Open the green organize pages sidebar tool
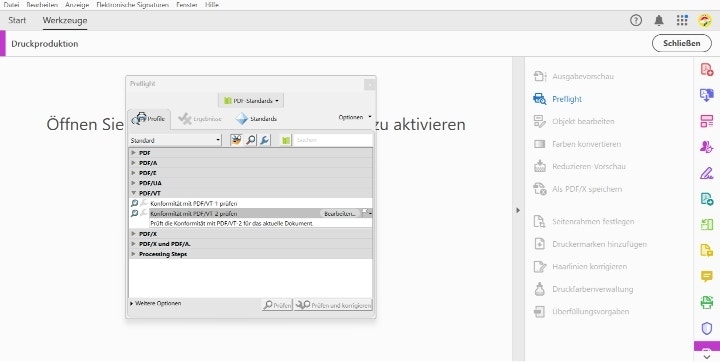The image size is (720, 363). point(706,224)
